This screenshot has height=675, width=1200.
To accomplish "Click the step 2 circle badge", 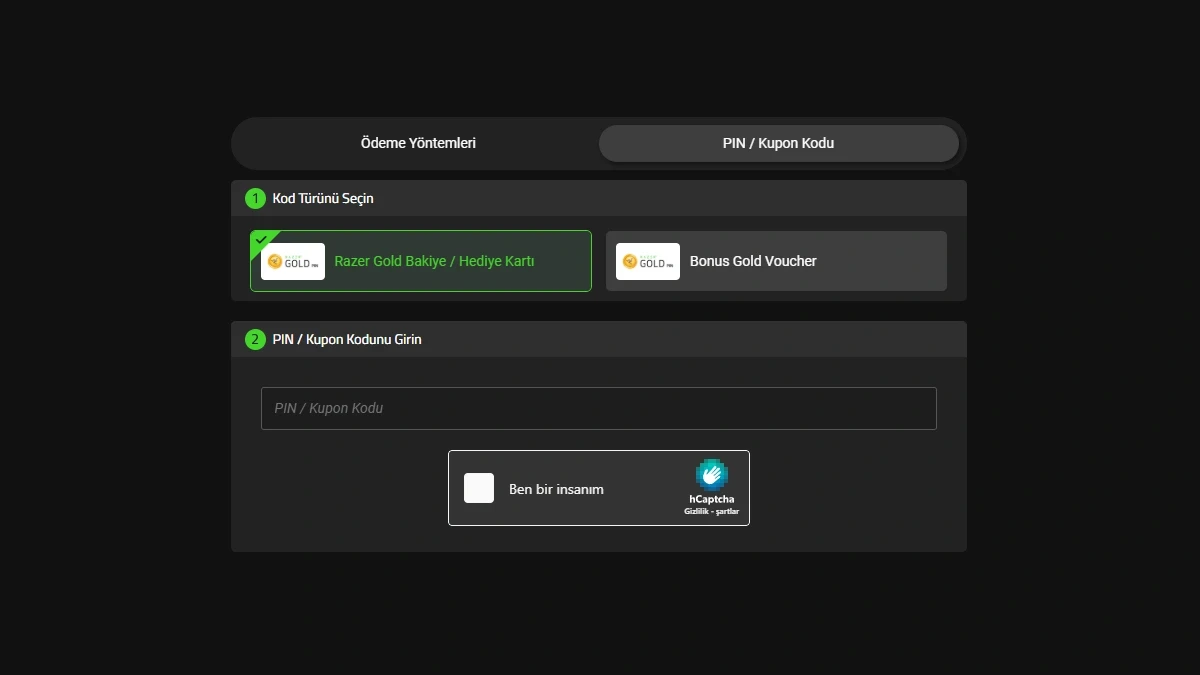I will [x=254, y=339].
